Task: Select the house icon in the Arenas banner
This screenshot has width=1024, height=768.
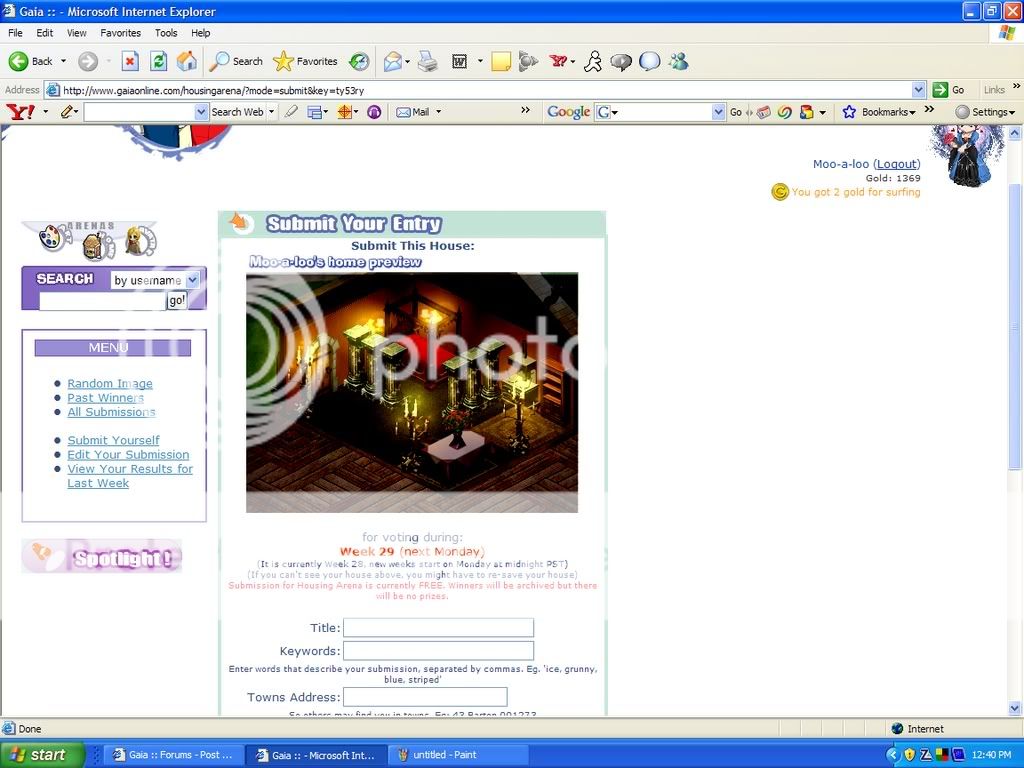Action: [93, 247]
